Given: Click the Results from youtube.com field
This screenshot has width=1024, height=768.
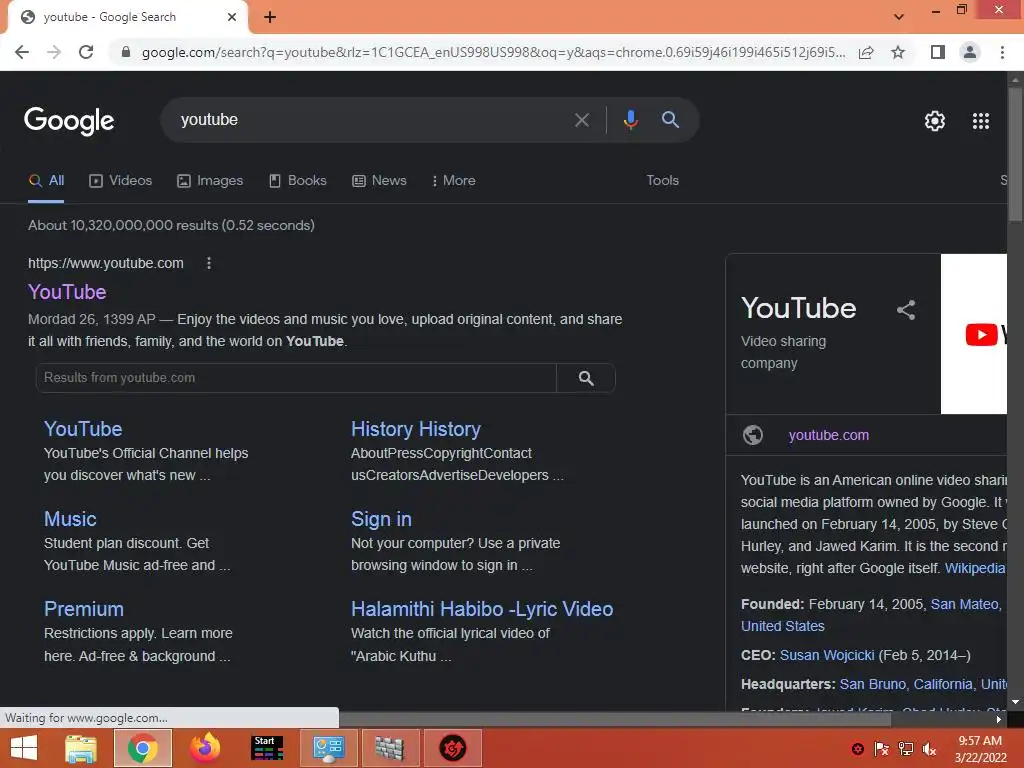Looking at the screenshot, I should (x=296, y=378).
